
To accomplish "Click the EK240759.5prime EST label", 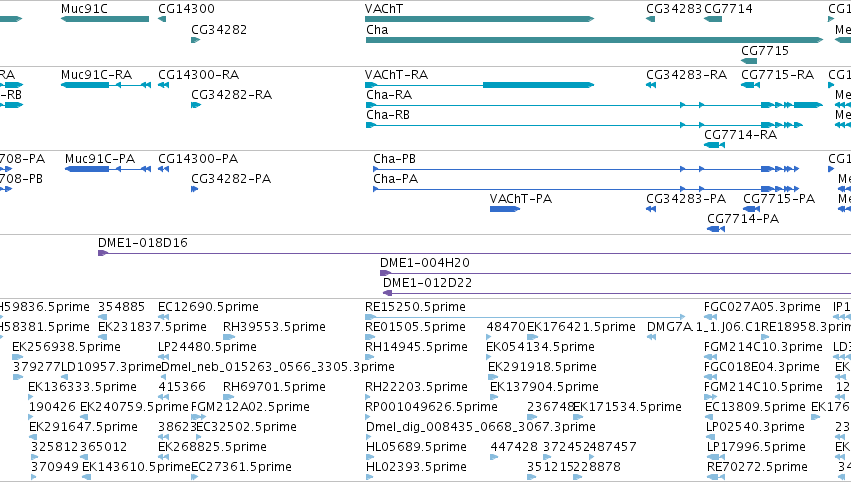I will (x=134, y=407).
